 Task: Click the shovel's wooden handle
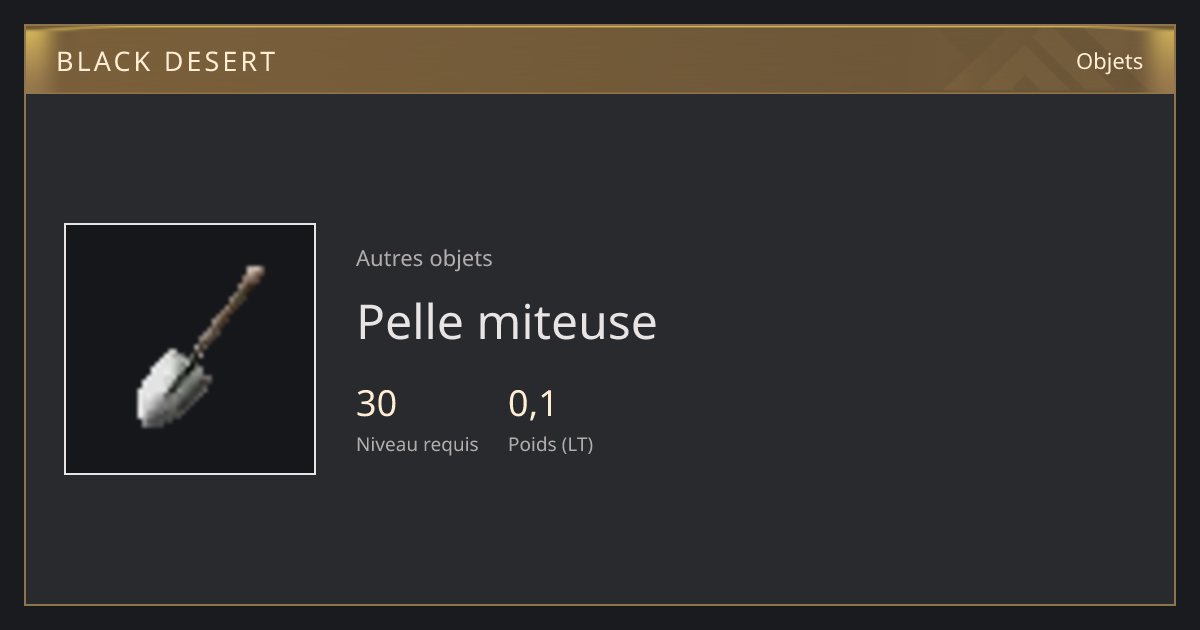230,310
